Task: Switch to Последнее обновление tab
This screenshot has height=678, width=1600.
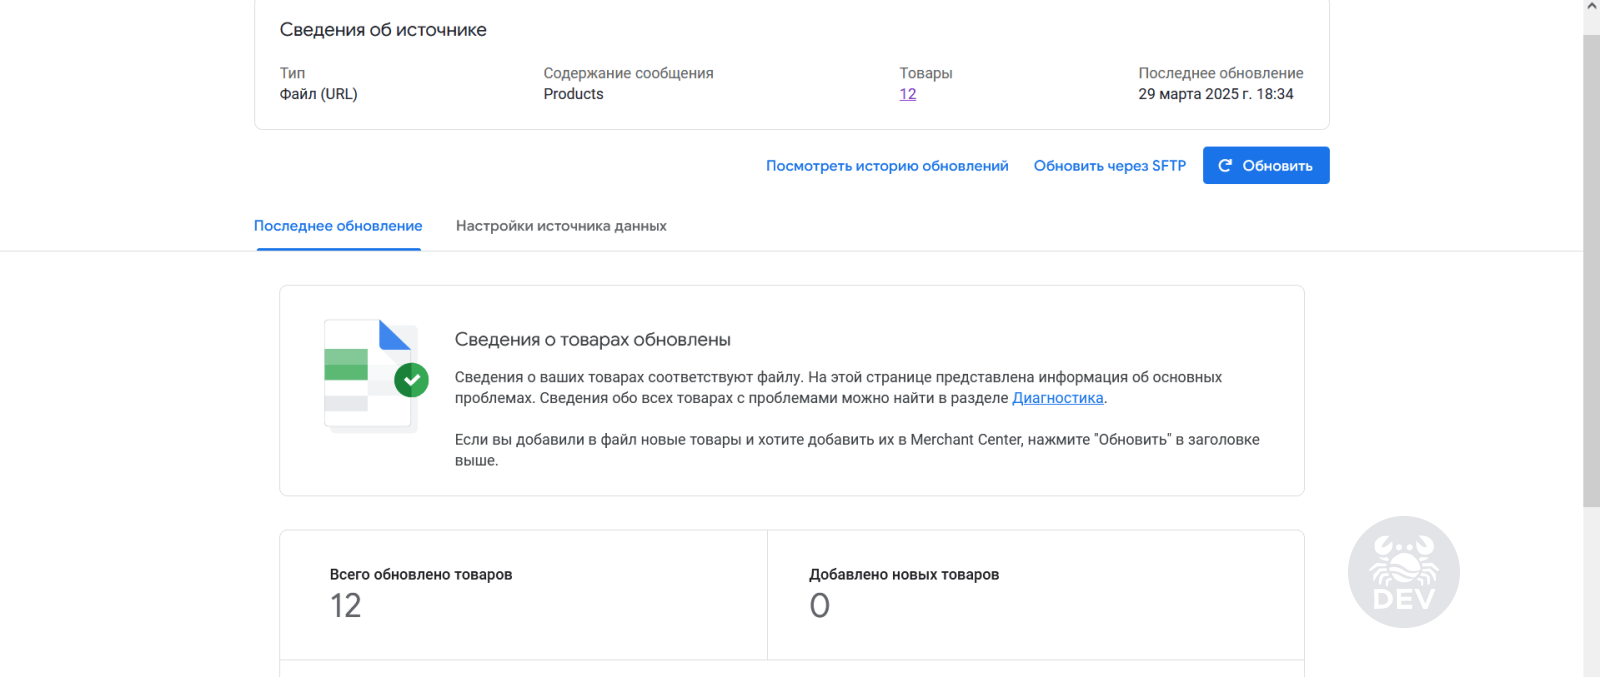Action: 338,226
